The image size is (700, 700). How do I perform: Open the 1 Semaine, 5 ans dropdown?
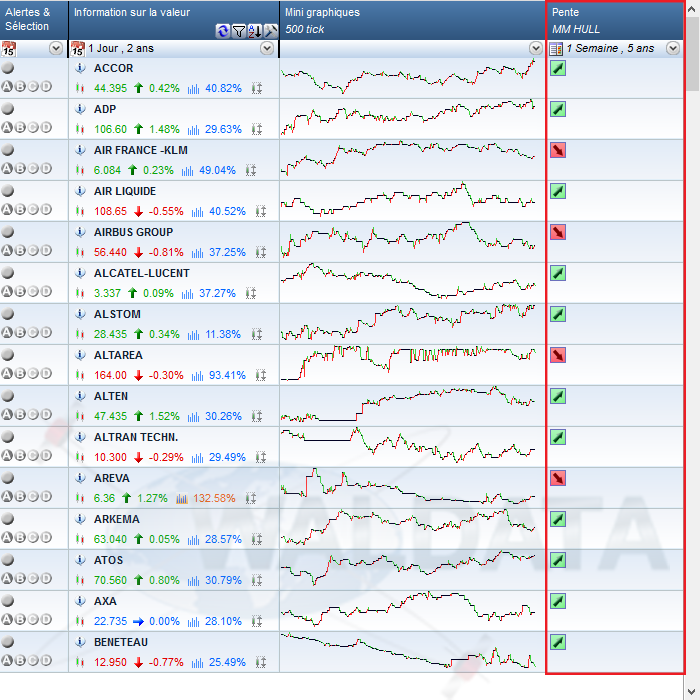(673, 48)
